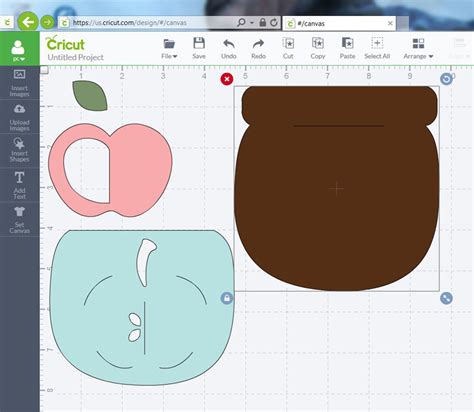Image resolution: width=474 pixels, height=412 pixels.
Task: Open the address bar dropdown arrow
Action: [x=252, y=23]
